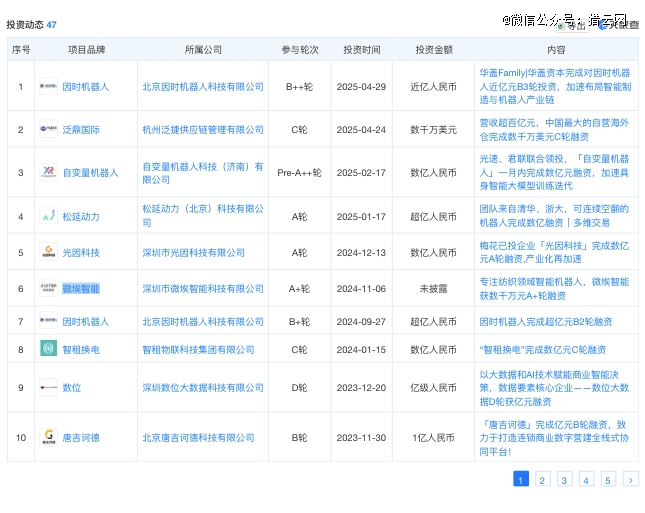Click the 松延动力 brand logo
Screen dimensions: 645x513
click(48, 216)
